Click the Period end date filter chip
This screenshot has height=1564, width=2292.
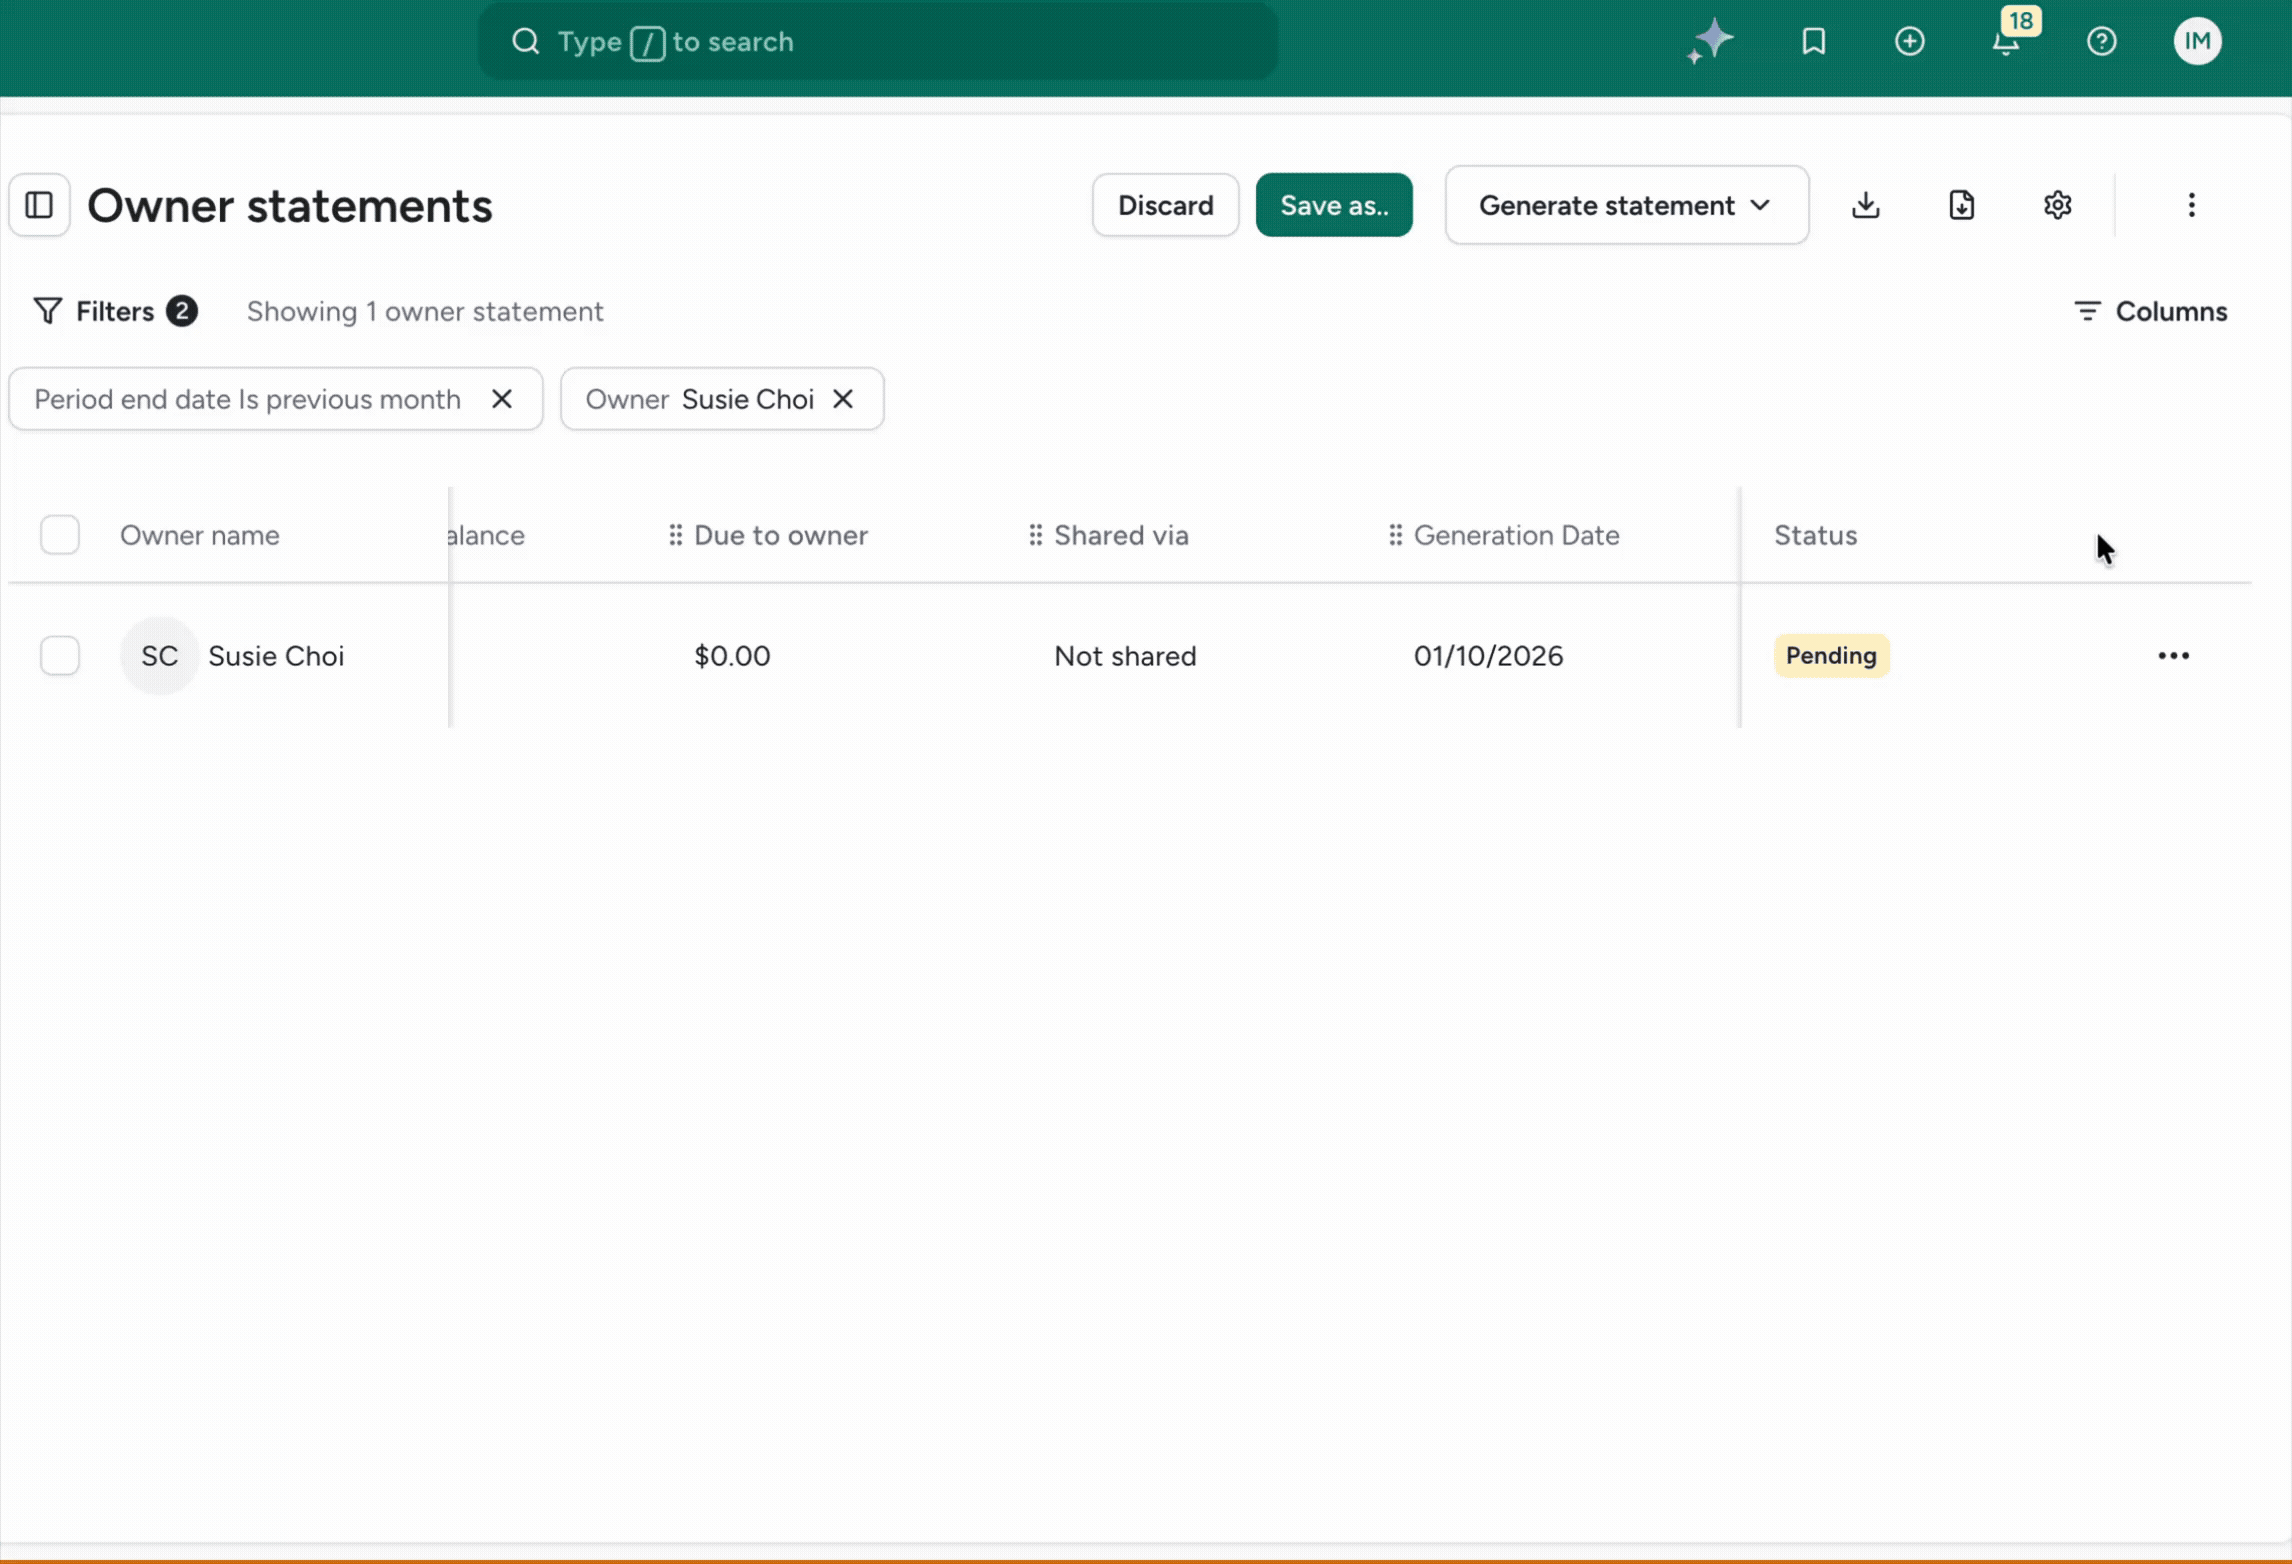point(276,399)
